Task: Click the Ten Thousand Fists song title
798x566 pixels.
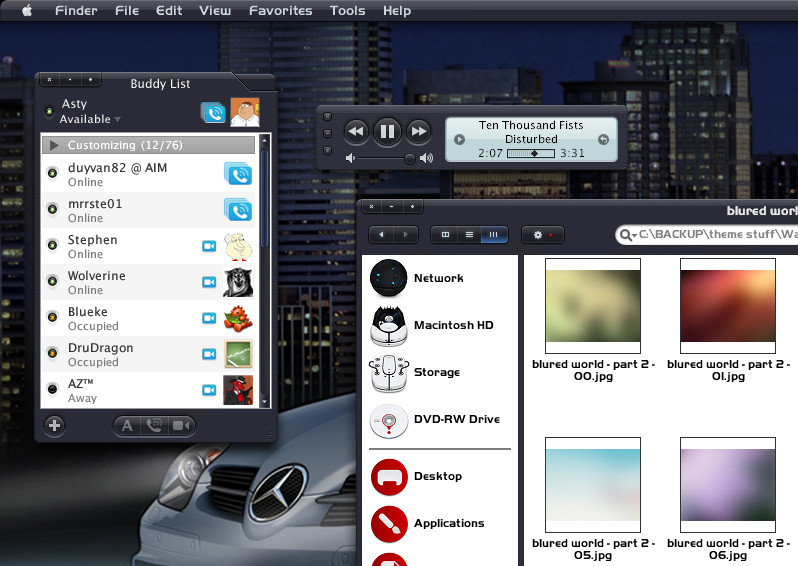Action: (x=531, y=125)
